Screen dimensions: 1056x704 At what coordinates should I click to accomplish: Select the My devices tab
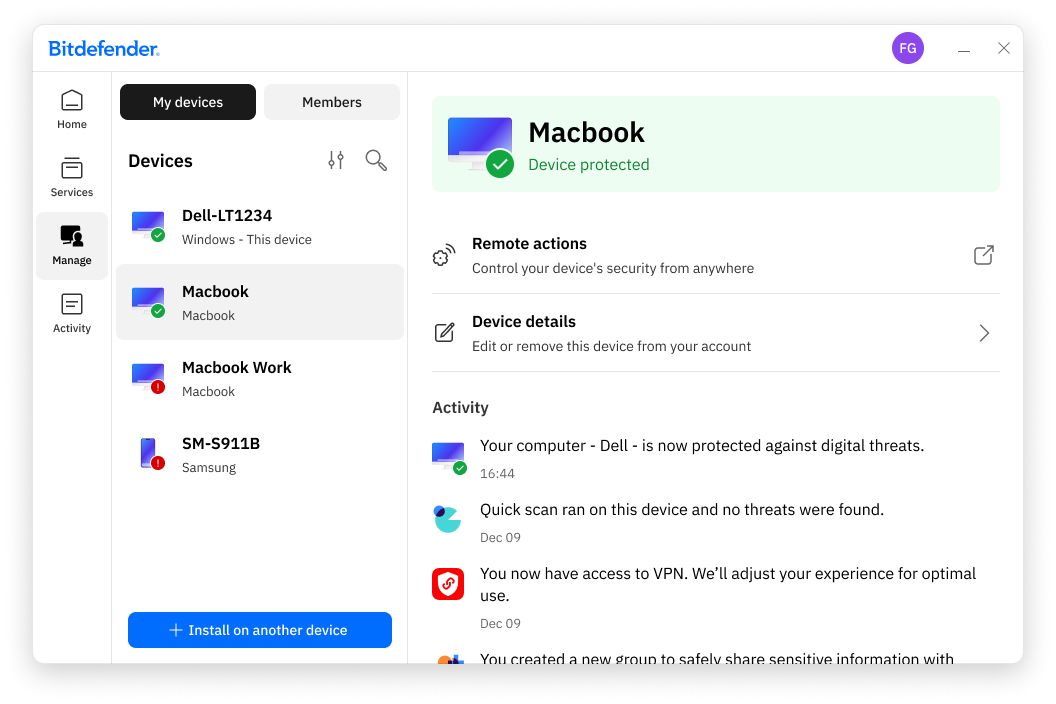(187, 101)
